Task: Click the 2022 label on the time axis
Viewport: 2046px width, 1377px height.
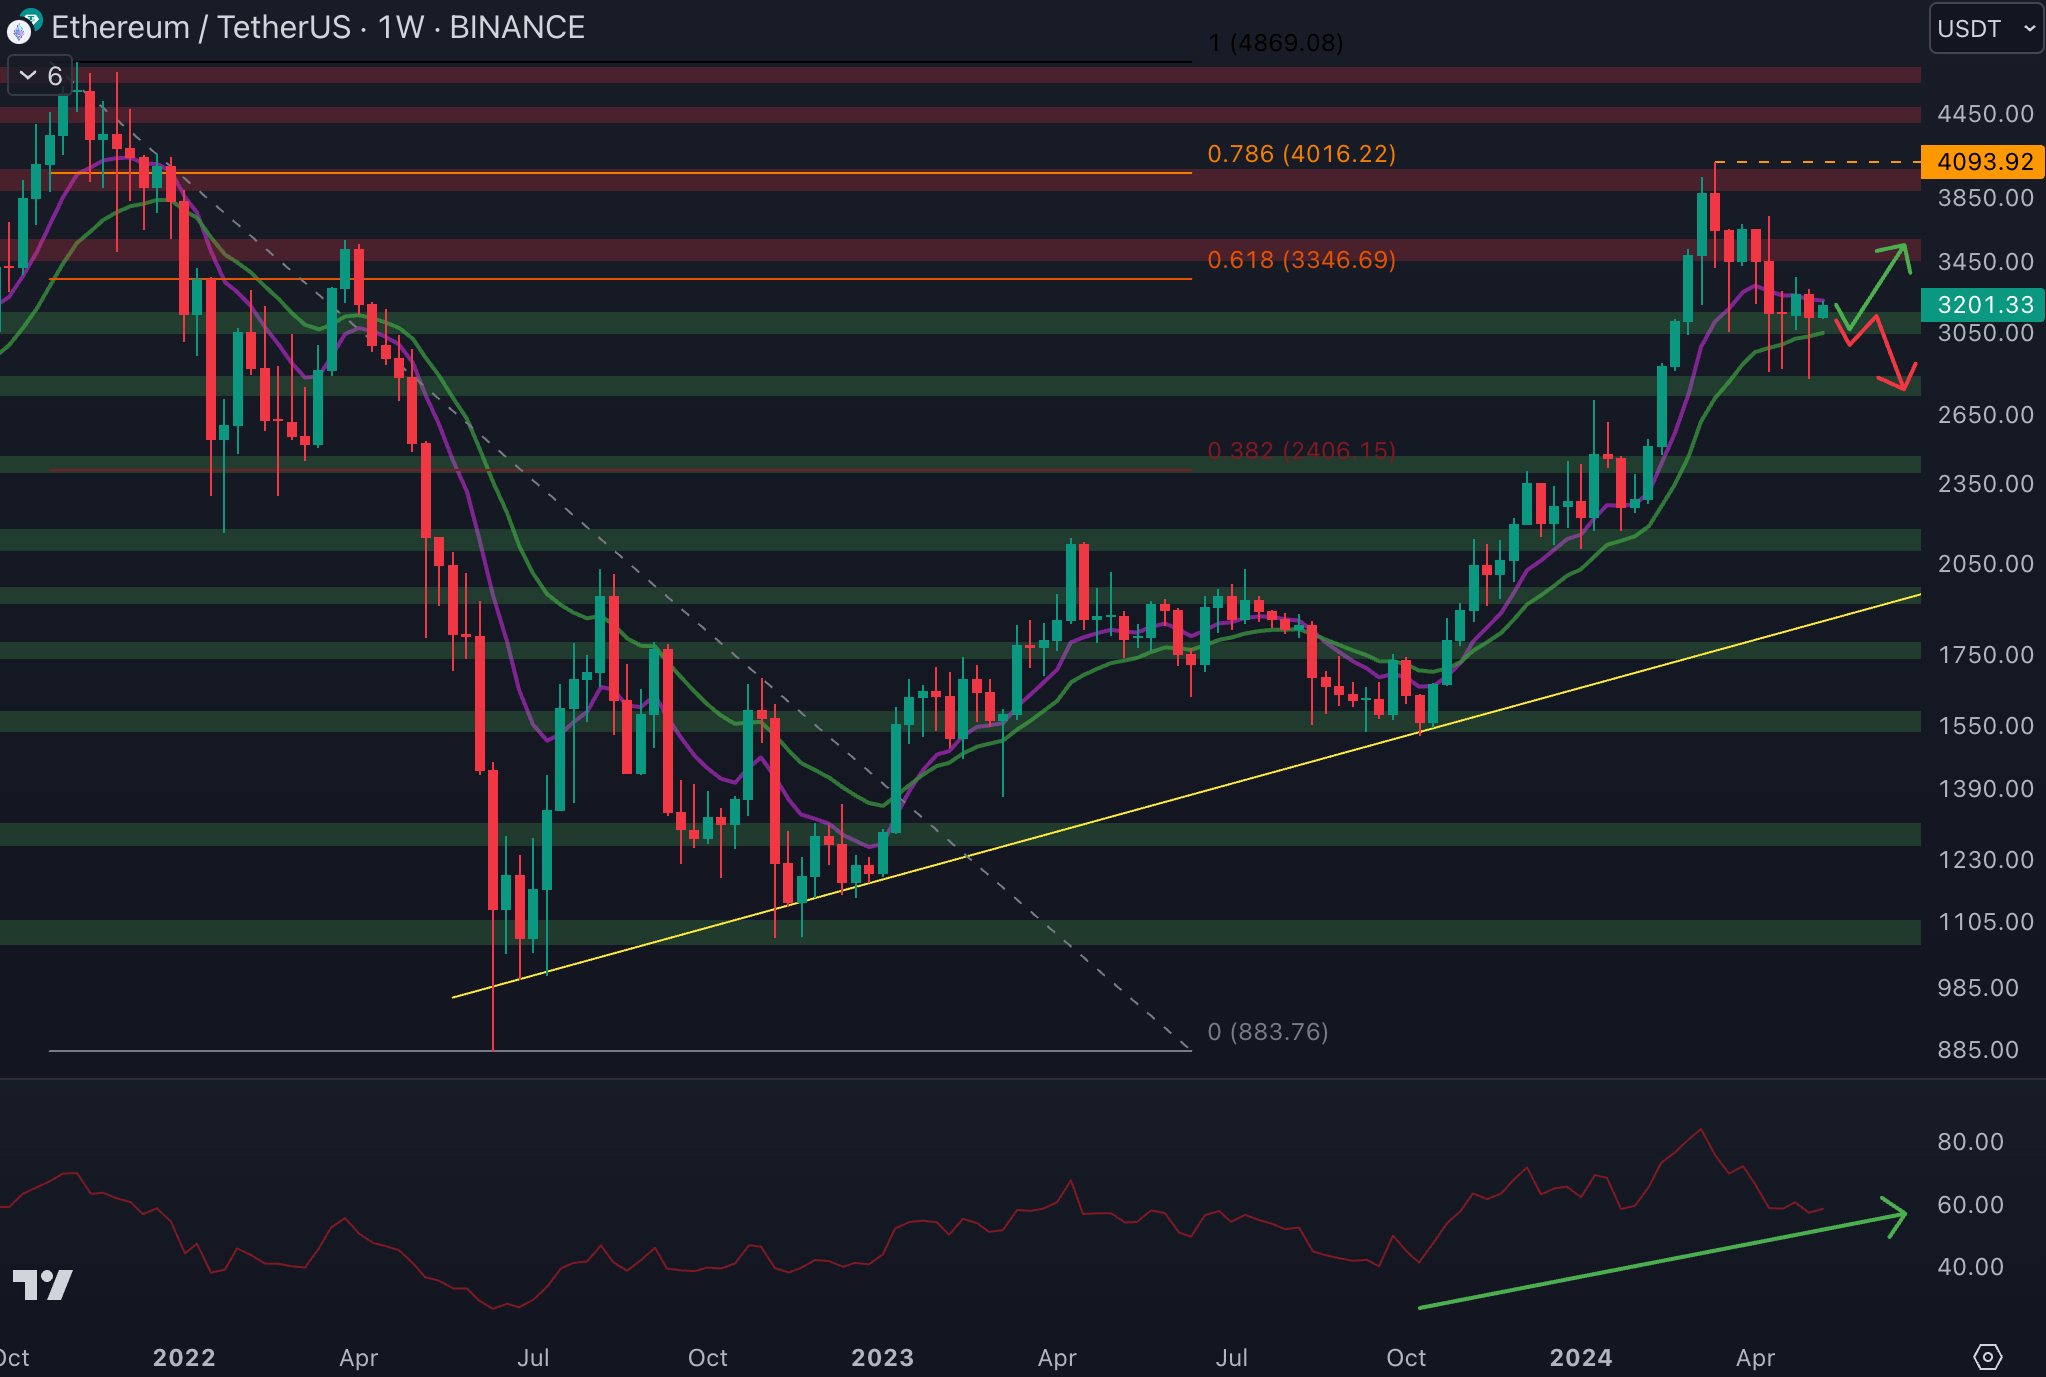Action: (183, 1357)
